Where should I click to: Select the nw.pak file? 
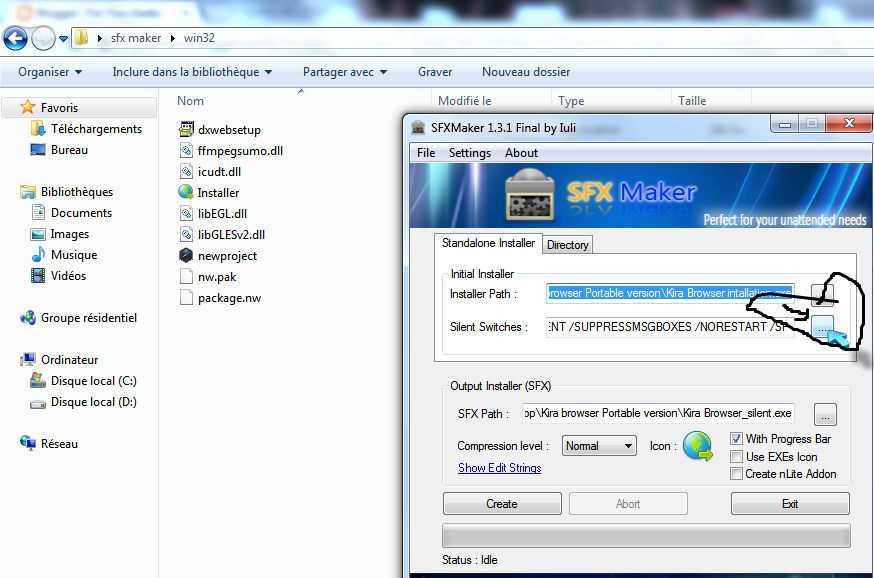point(208,276)
